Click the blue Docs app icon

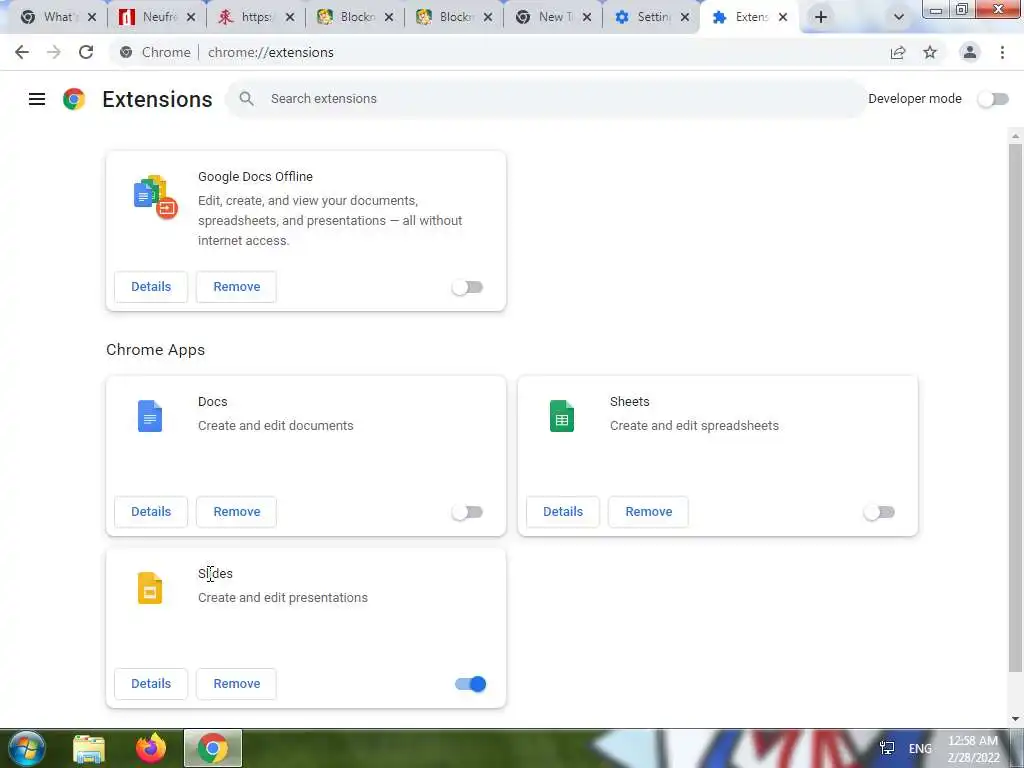(x=150, y=416)
